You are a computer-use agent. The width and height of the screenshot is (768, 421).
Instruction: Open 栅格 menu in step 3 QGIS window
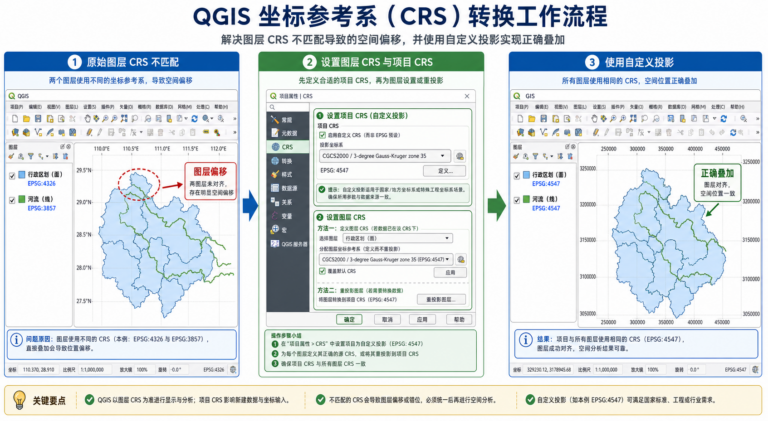tap(656, 107)
